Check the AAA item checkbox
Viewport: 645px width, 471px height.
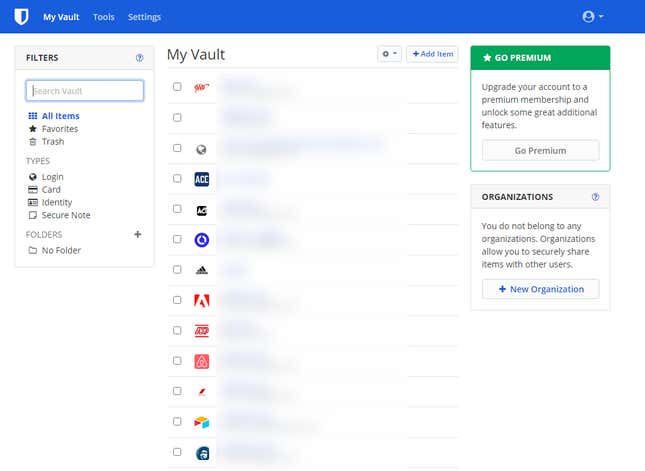point(177,87)
